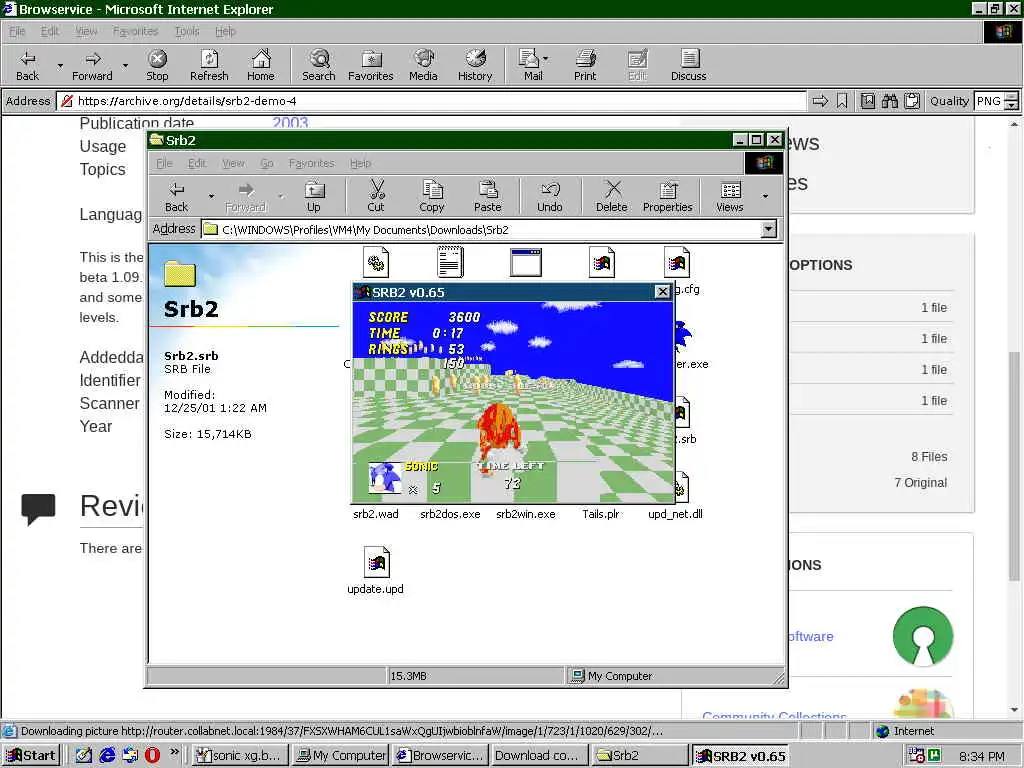Select the srb2dos.exe file label
The image size is (1024, 768).
point(450,514)
